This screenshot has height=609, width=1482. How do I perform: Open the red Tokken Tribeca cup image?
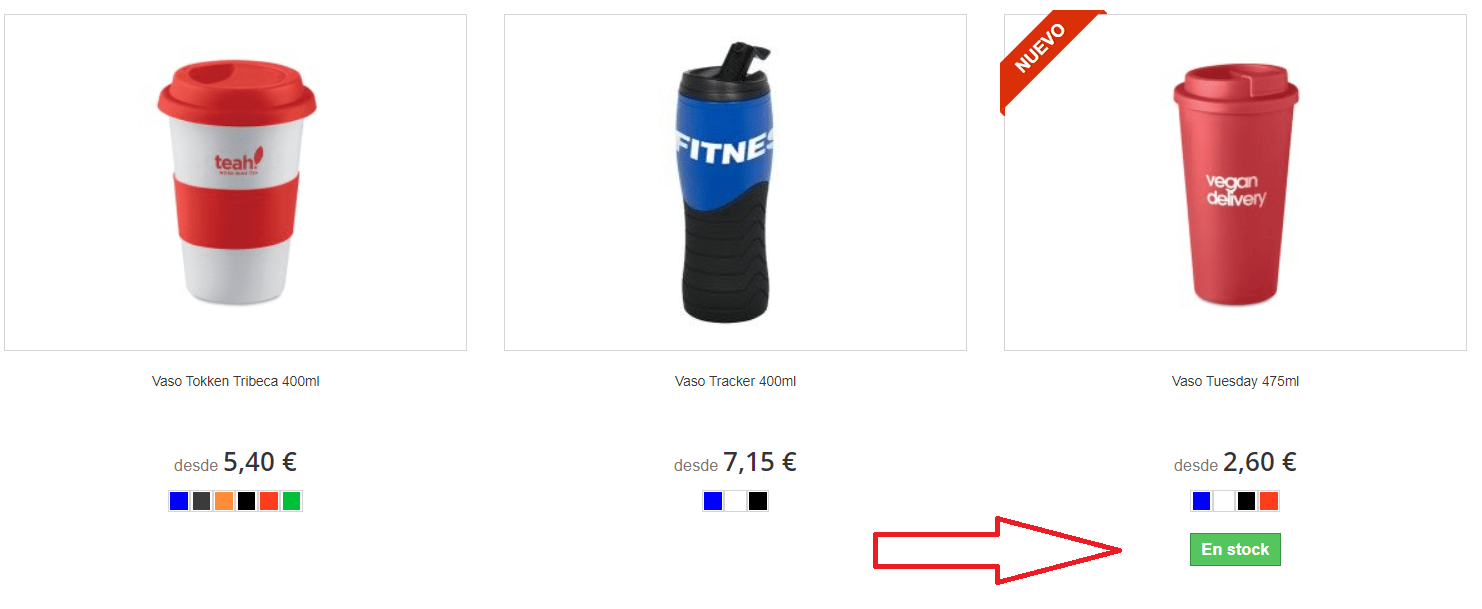(x=236, y=182)
